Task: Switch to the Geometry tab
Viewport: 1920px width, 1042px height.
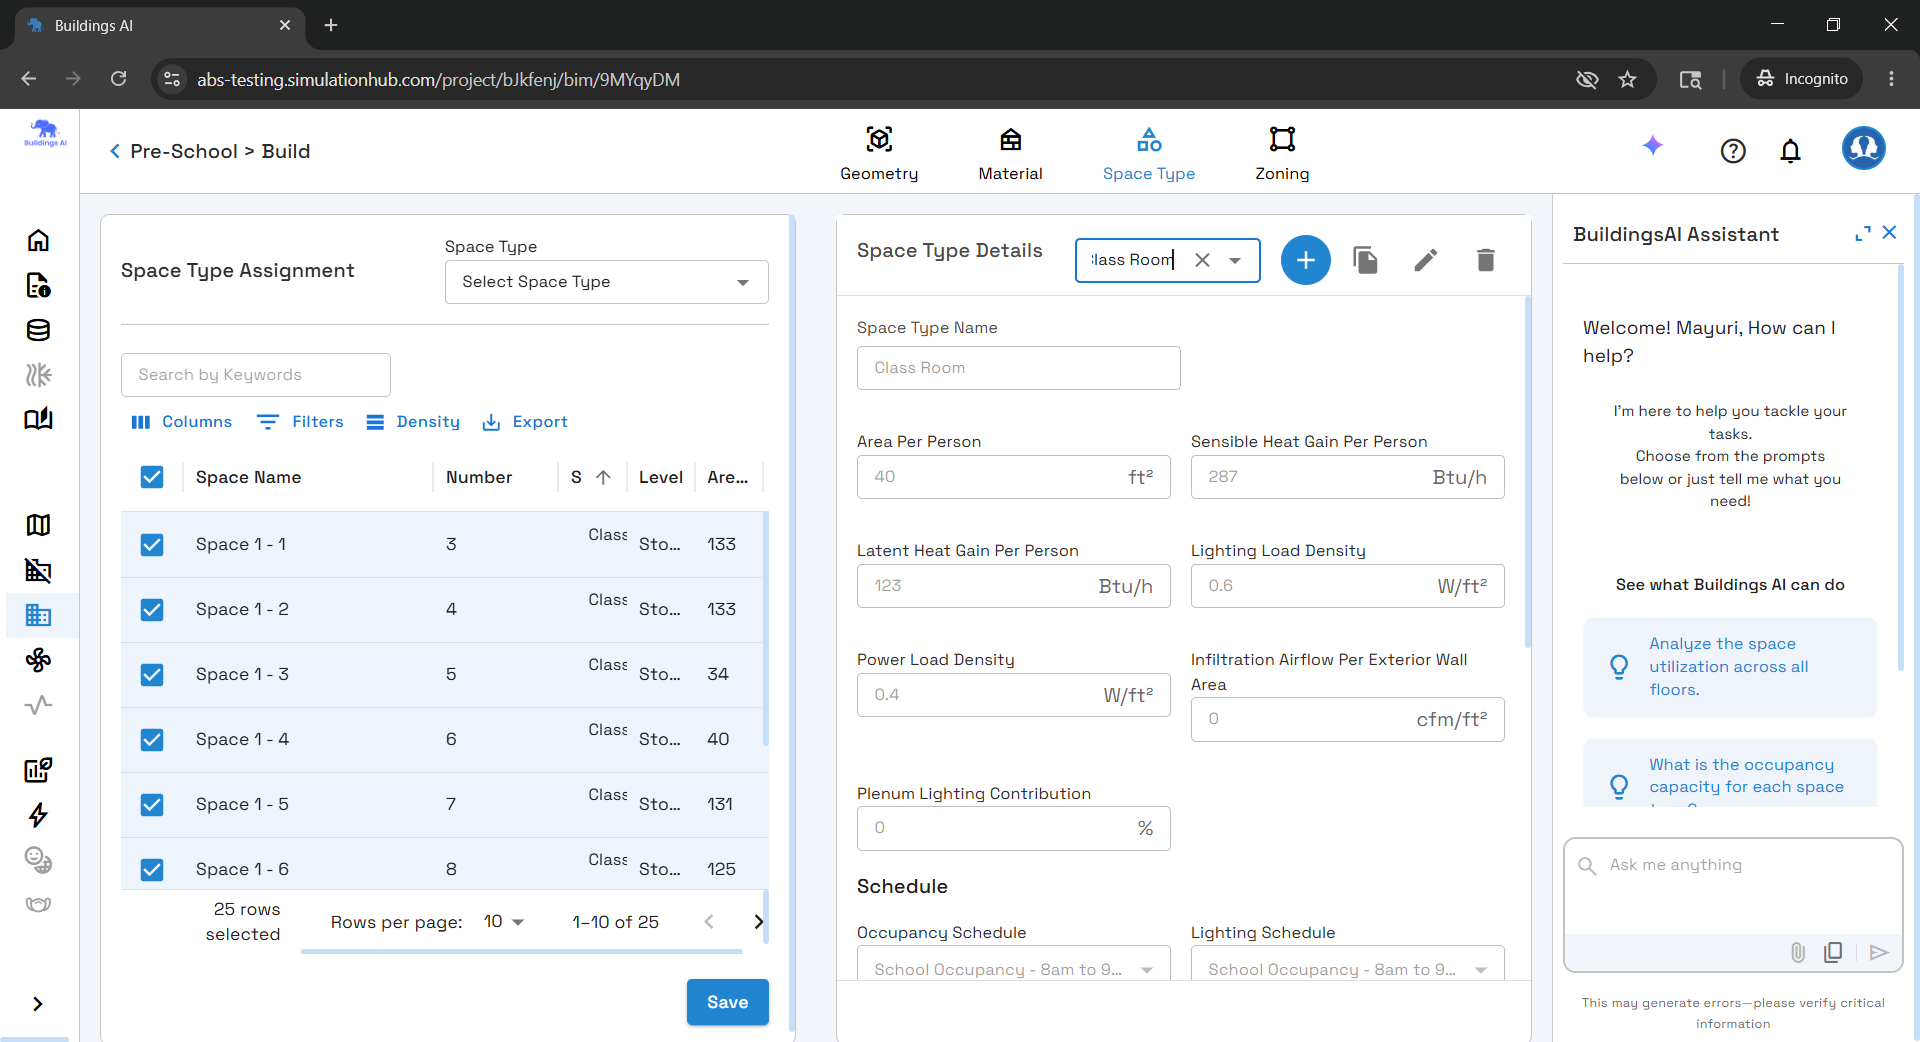Action: coord(879,153)
